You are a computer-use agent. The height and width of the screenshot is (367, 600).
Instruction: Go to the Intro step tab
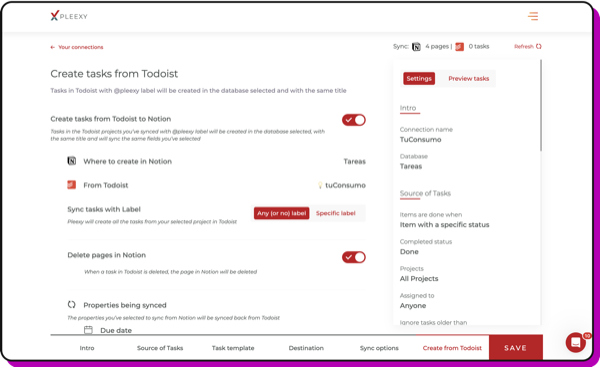pyautogui.click(x=87, y=348)
